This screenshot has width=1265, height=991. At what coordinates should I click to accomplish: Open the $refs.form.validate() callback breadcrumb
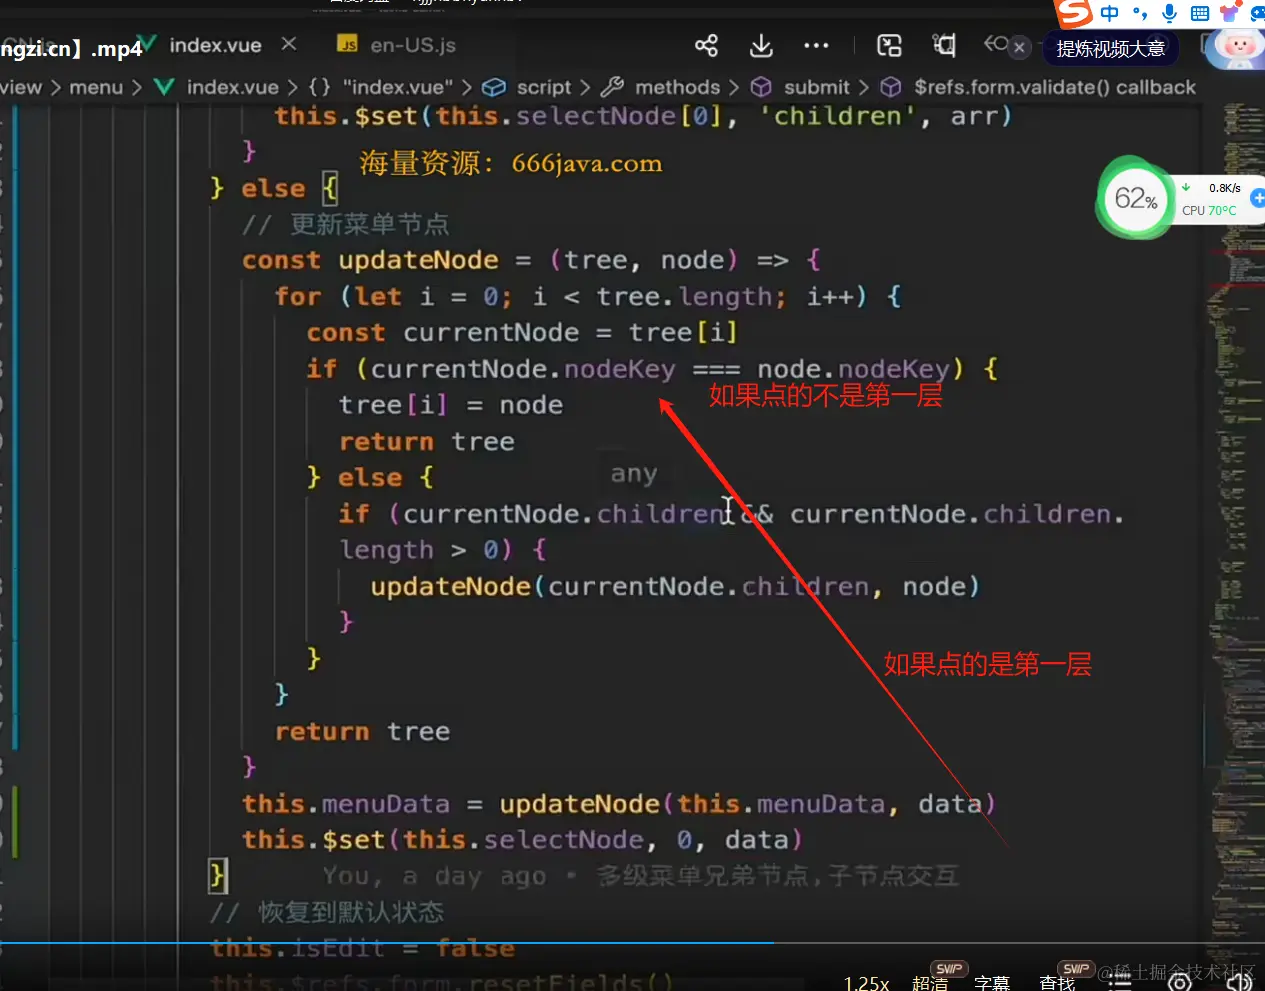(x=1054, y=87)
